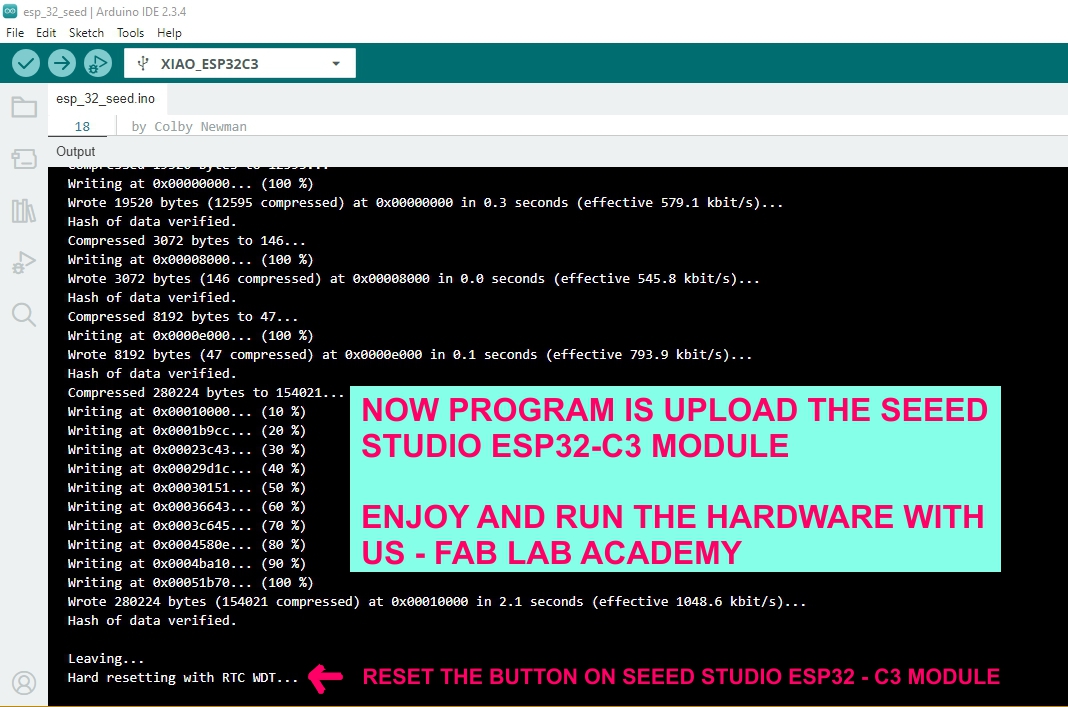Click 'Wrote 19520 bytes' output line

tap(425, 202)
